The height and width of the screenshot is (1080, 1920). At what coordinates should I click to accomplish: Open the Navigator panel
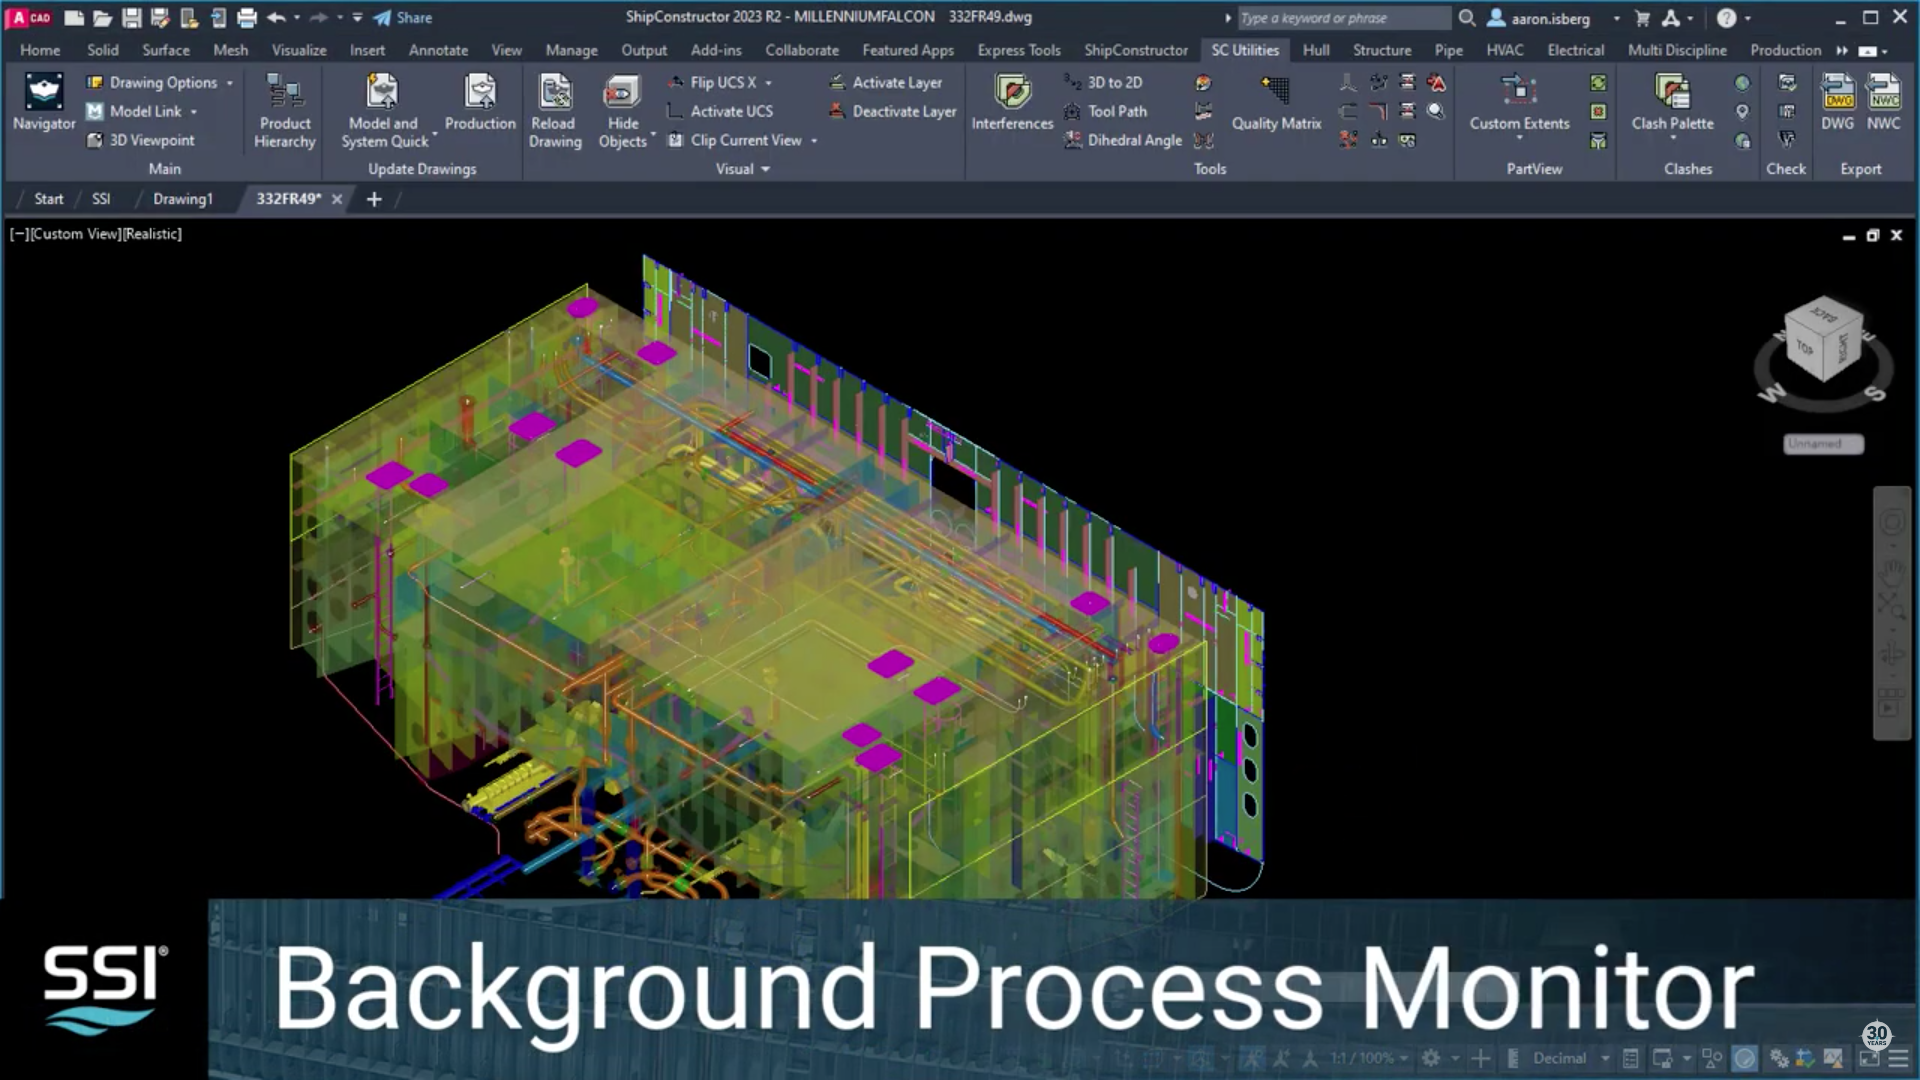coord(43,100)
